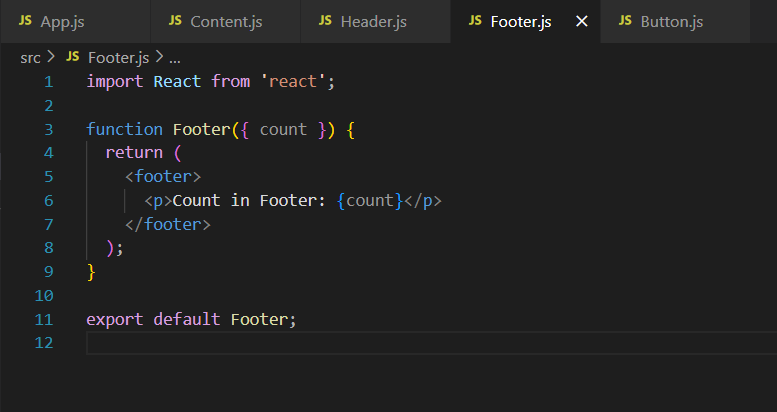Viewport: 777px width, 412px height.
Task: Click 'Footer' identifier on line 11
Action: pyautogui.click(x=259, y=319)
